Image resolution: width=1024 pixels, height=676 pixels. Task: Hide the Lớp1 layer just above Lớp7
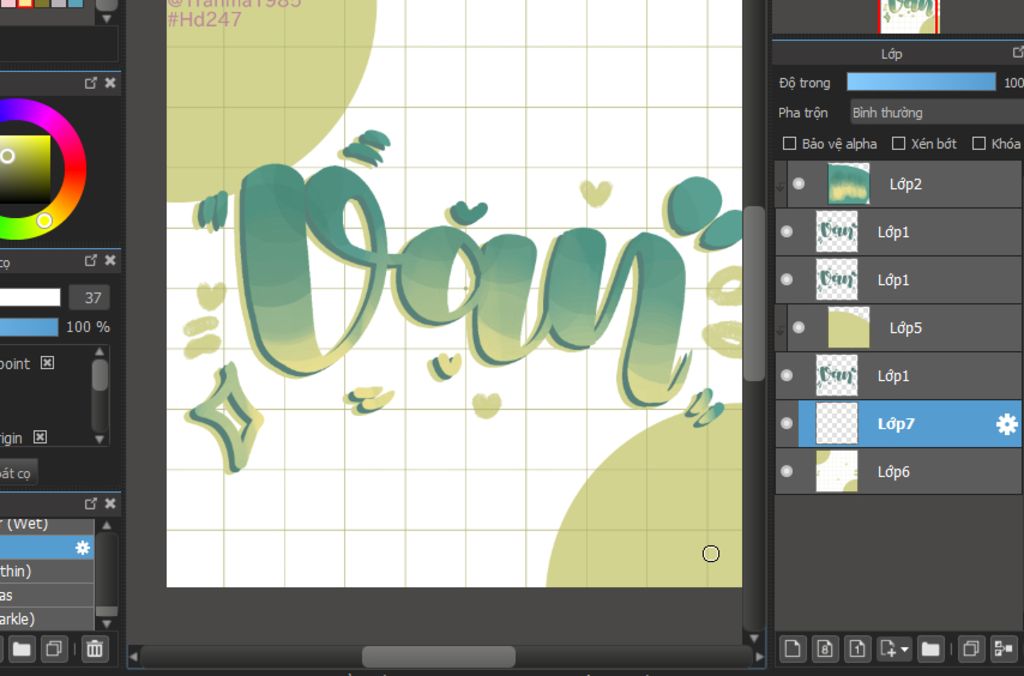[x=787, y=376]
